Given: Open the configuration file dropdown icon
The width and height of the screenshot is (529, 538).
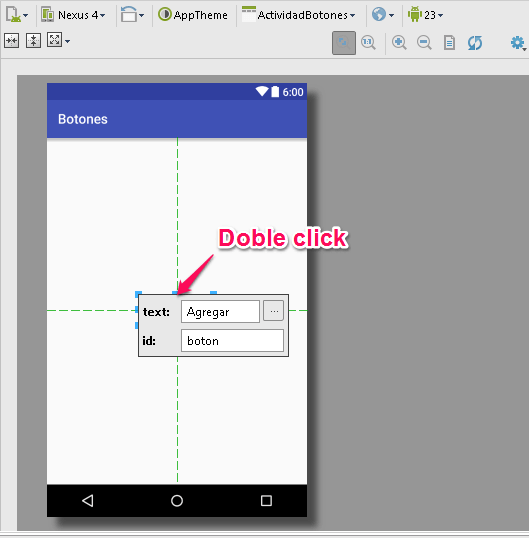Looking at the screenshot, I should tap(17, 15).
